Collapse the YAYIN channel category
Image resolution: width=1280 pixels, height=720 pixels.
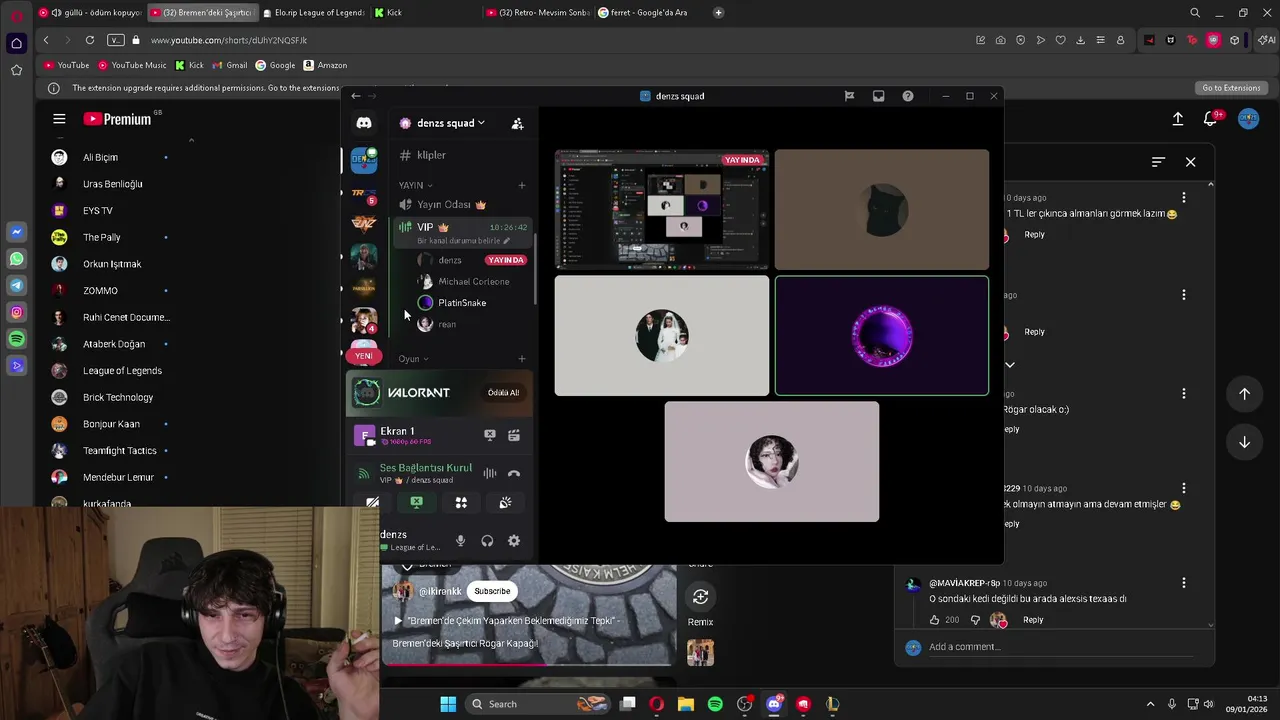(415, 185)
